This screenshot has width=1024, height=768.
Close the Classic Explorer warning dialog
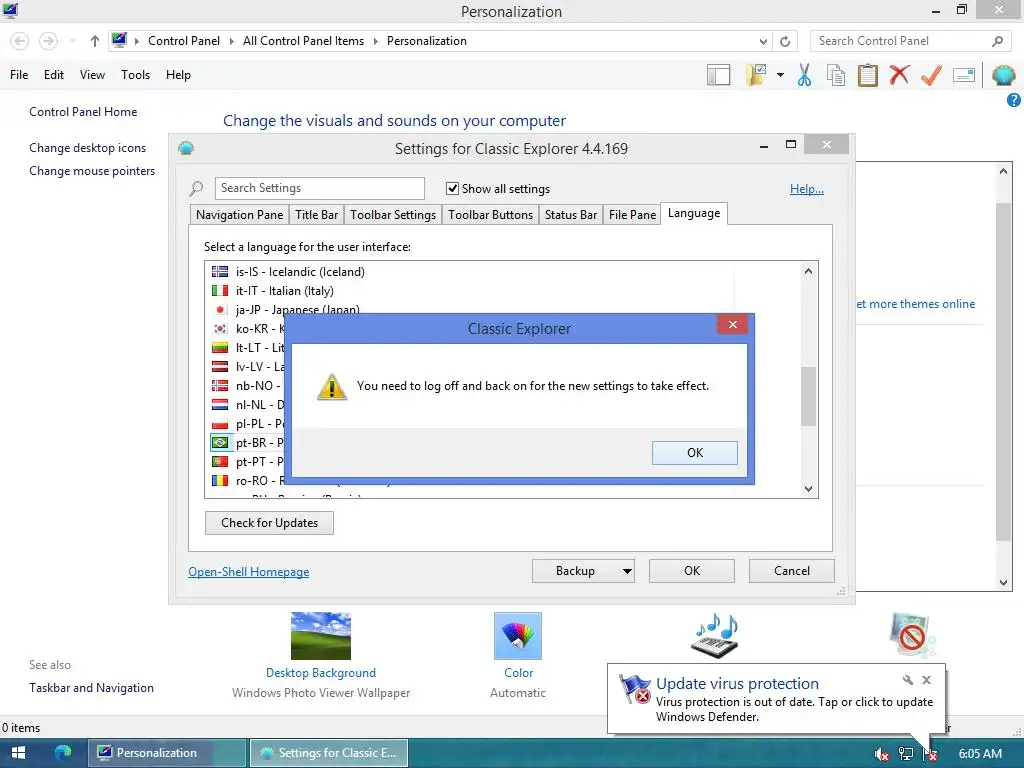pyautogui.click(x=732, y=325)
